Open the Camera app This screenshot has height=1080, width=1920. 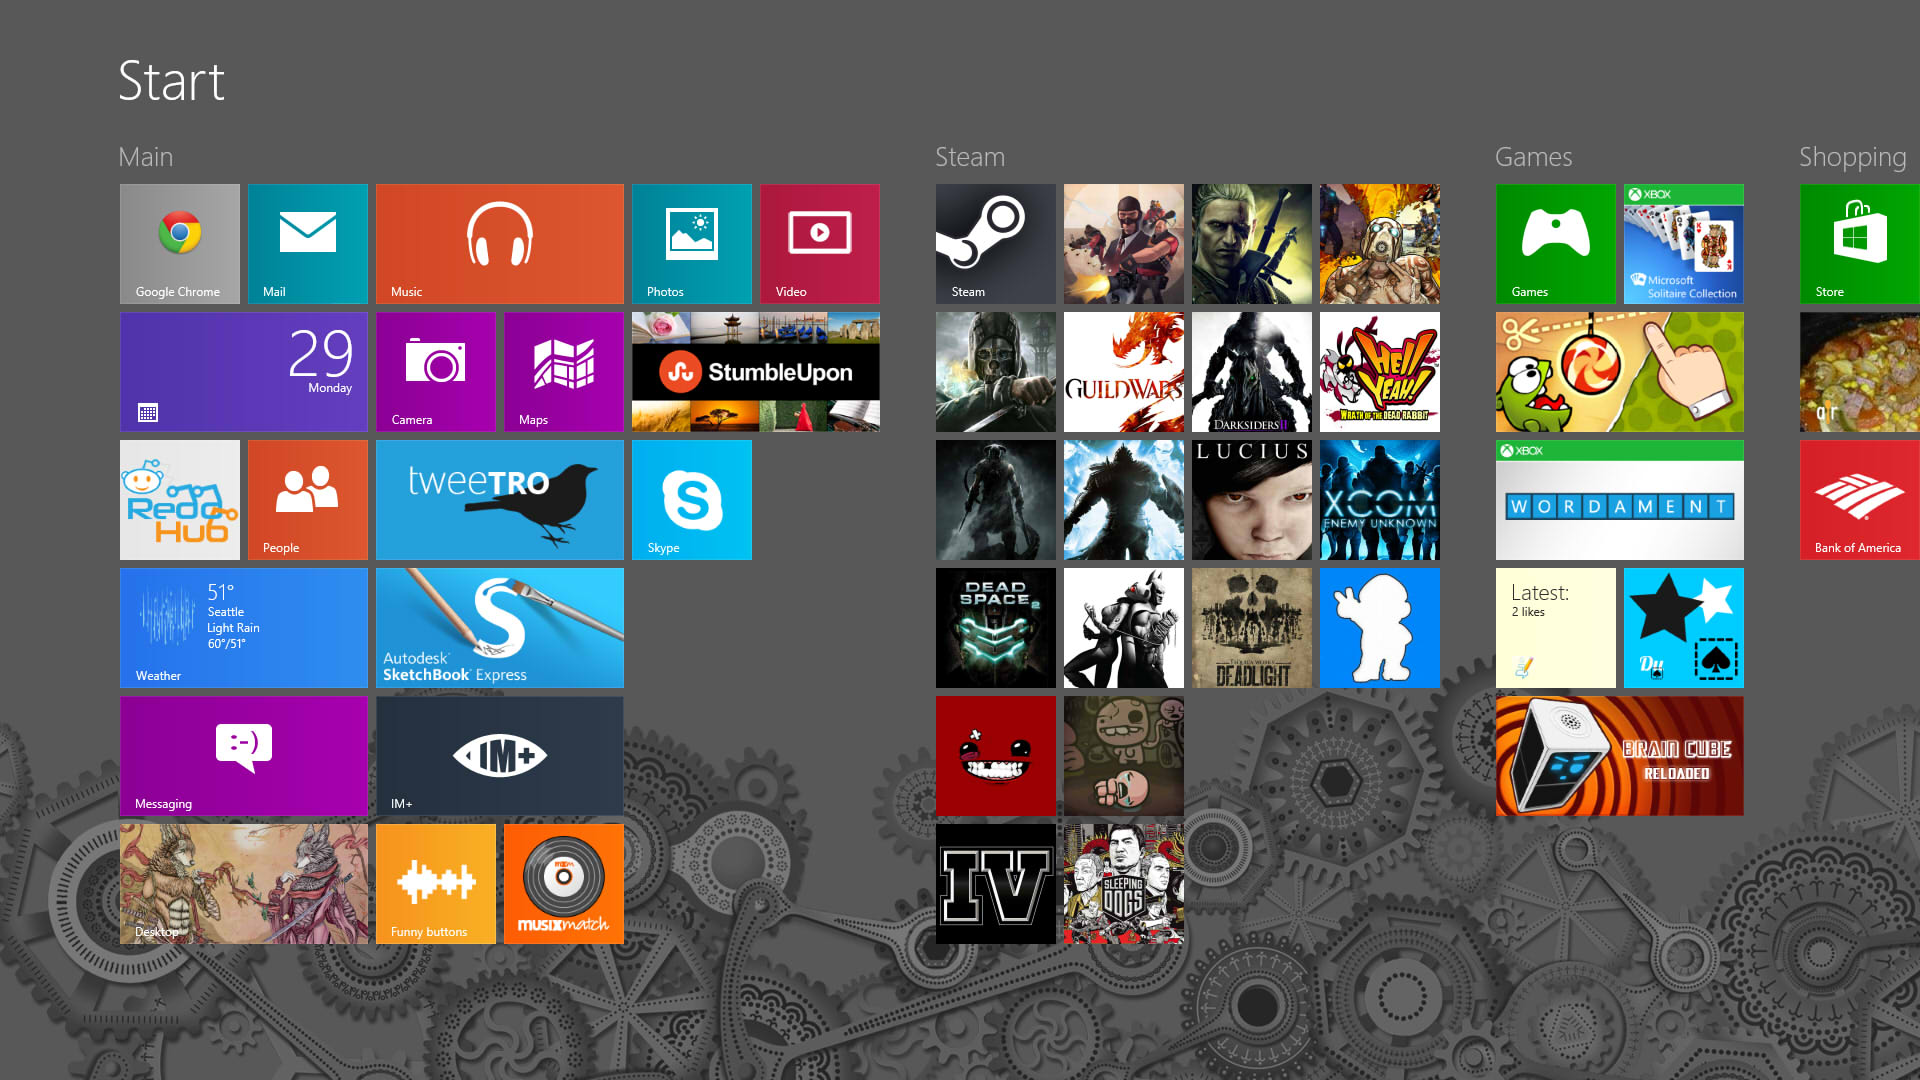tap(435, 371)
